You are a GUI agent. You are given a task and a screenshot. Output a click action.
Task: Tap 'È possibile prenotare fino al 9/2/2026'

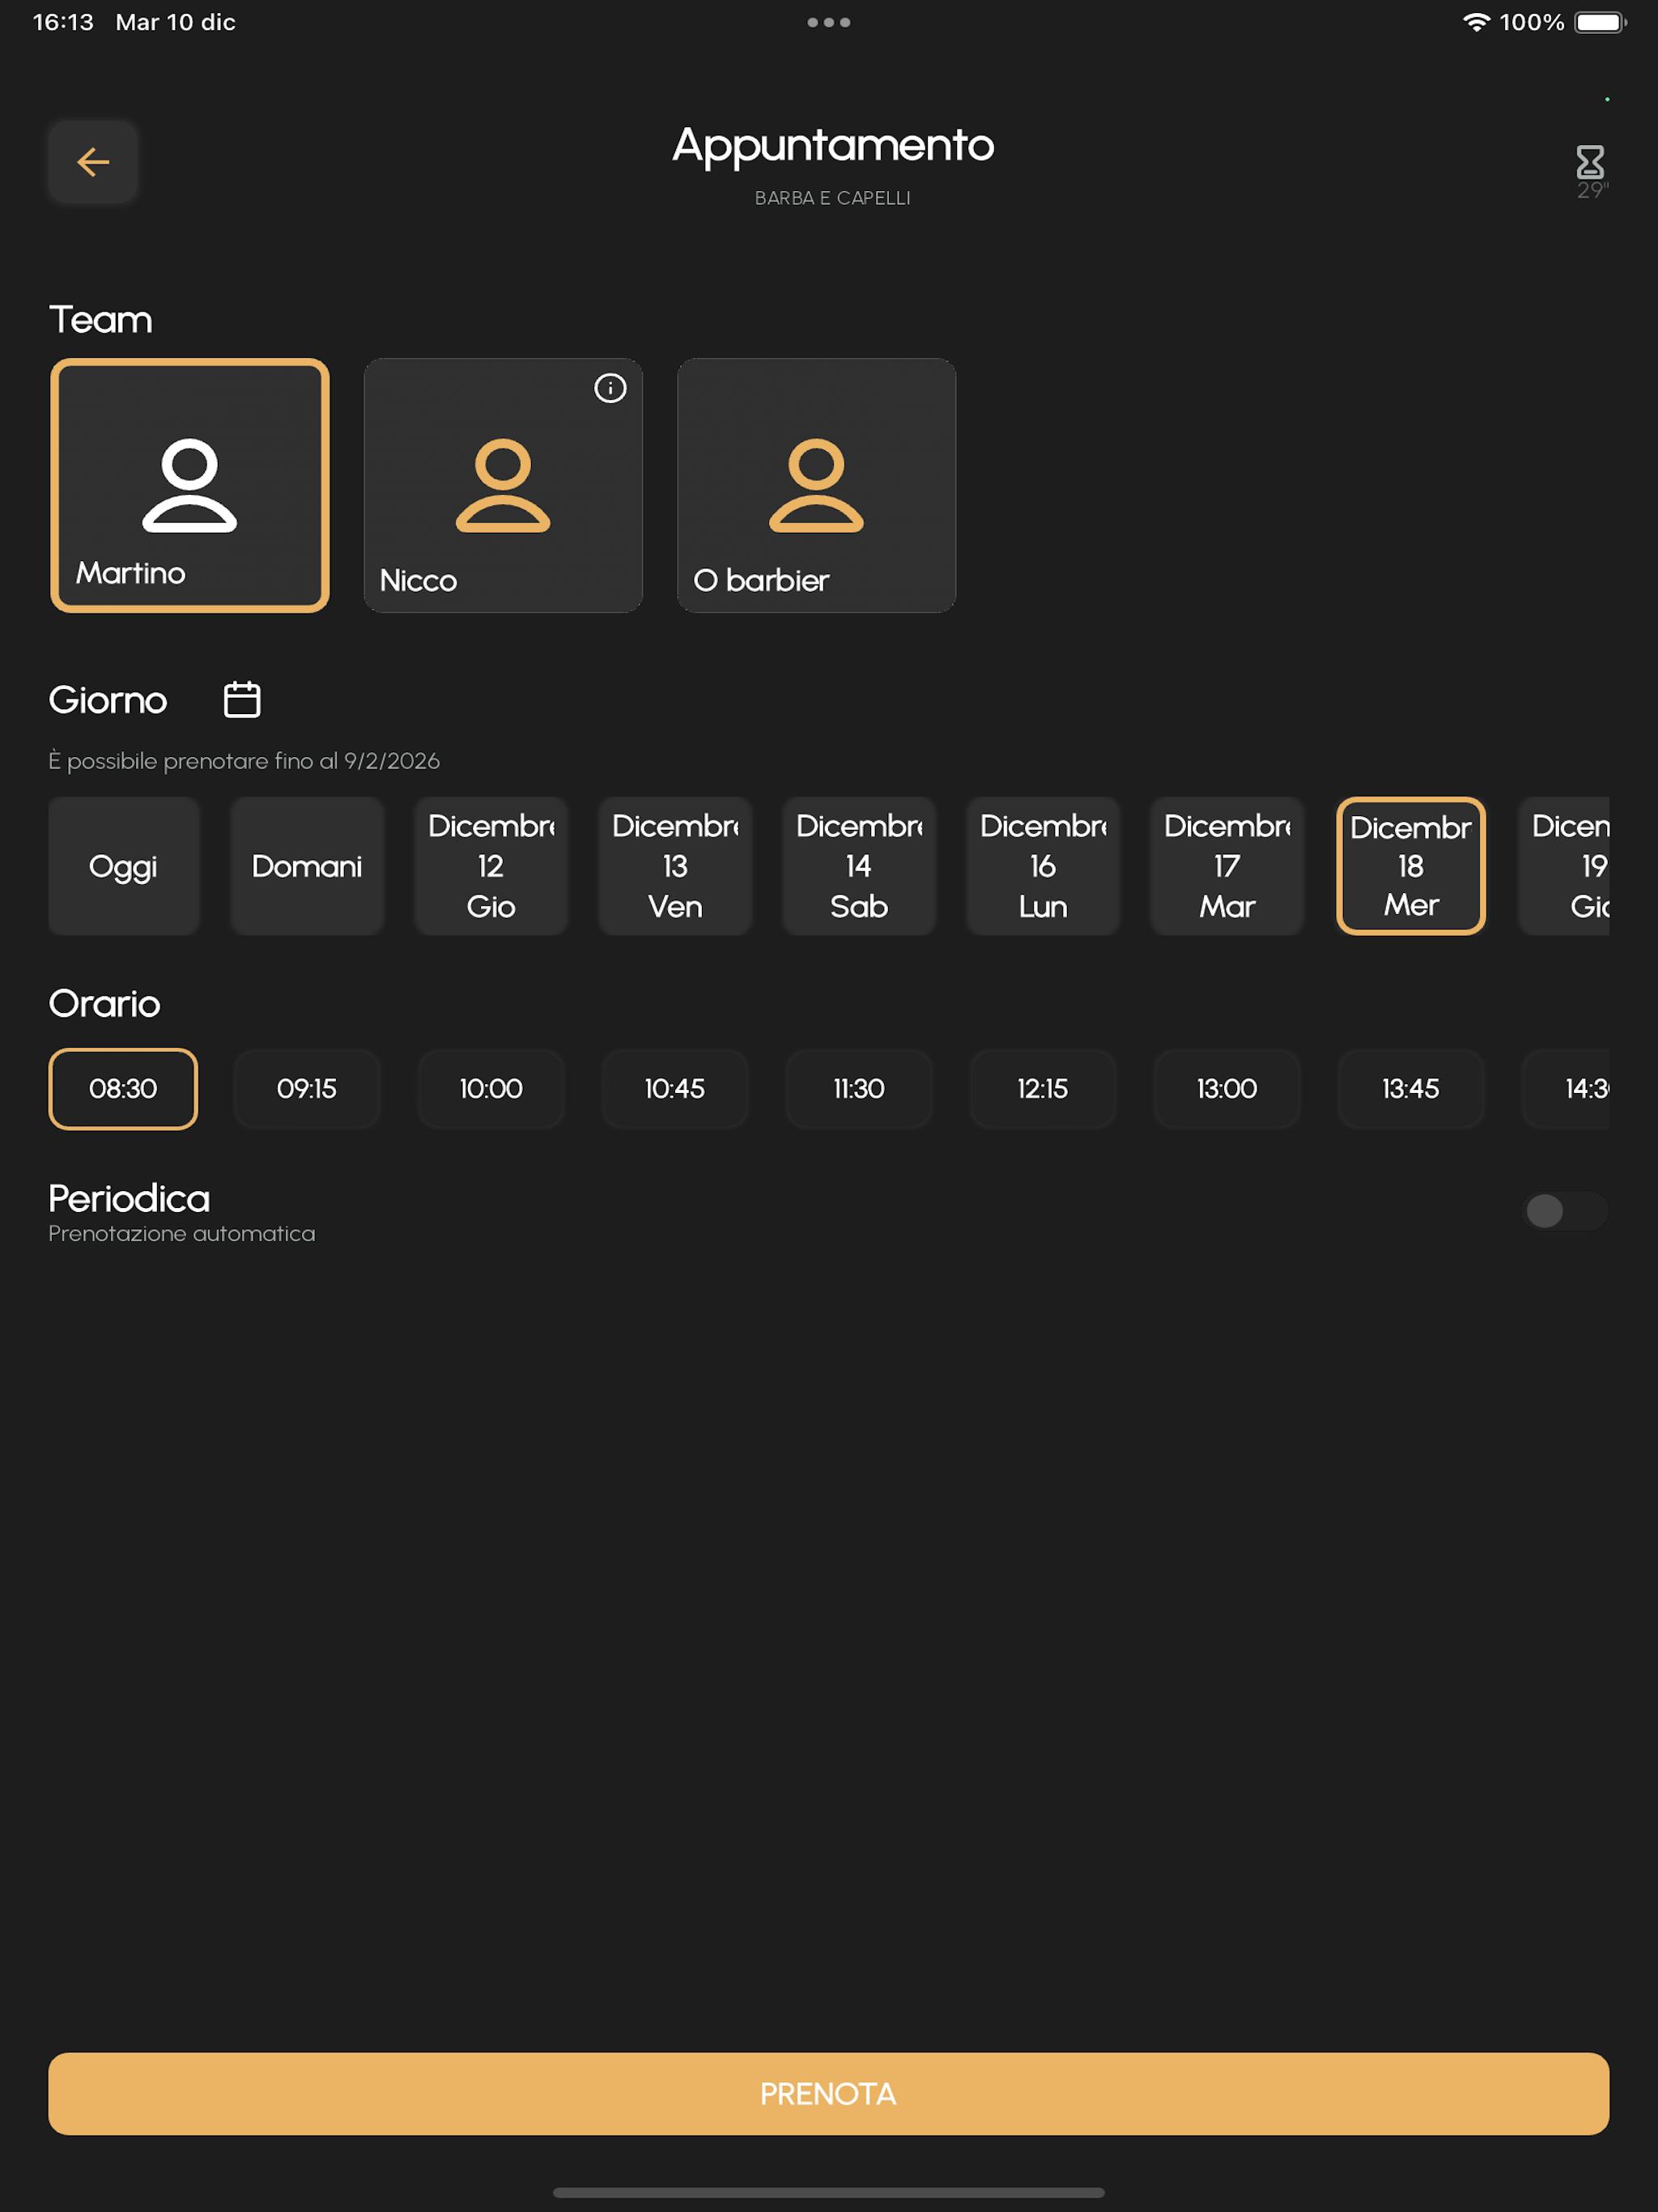[x=244, y=761]
